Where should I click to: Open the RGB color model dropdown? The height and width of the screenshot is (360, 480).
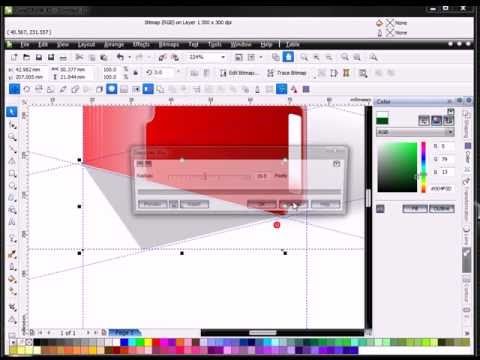[x=415, y=132]
